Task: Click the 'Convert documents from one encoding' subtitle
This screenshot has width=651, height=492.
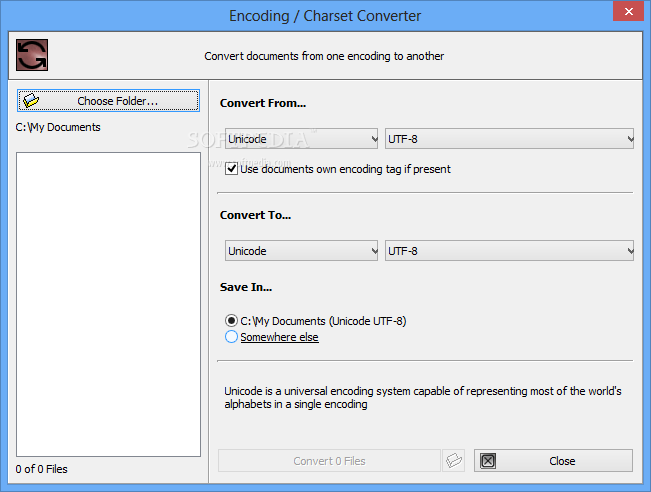Action: [324, 56]
